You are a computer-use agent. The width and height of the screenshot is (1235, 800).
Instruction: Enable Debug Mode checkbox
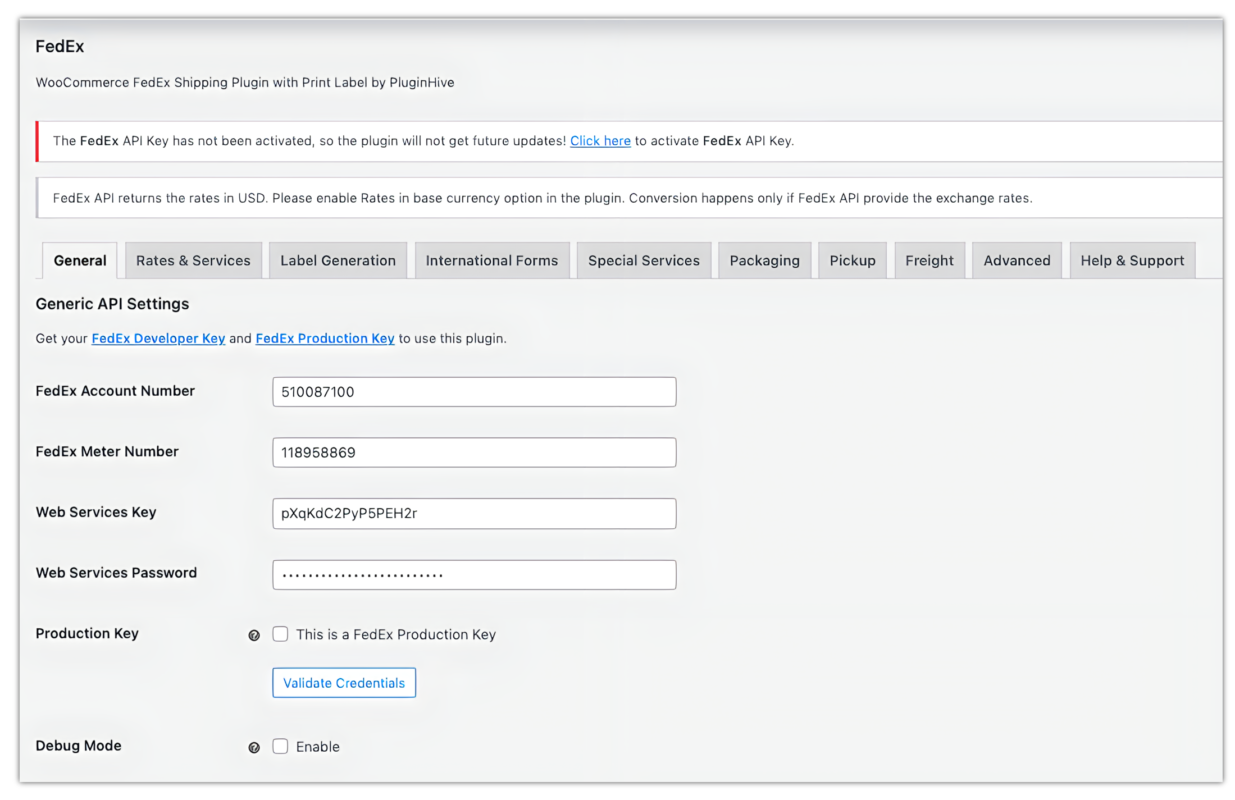281,746
